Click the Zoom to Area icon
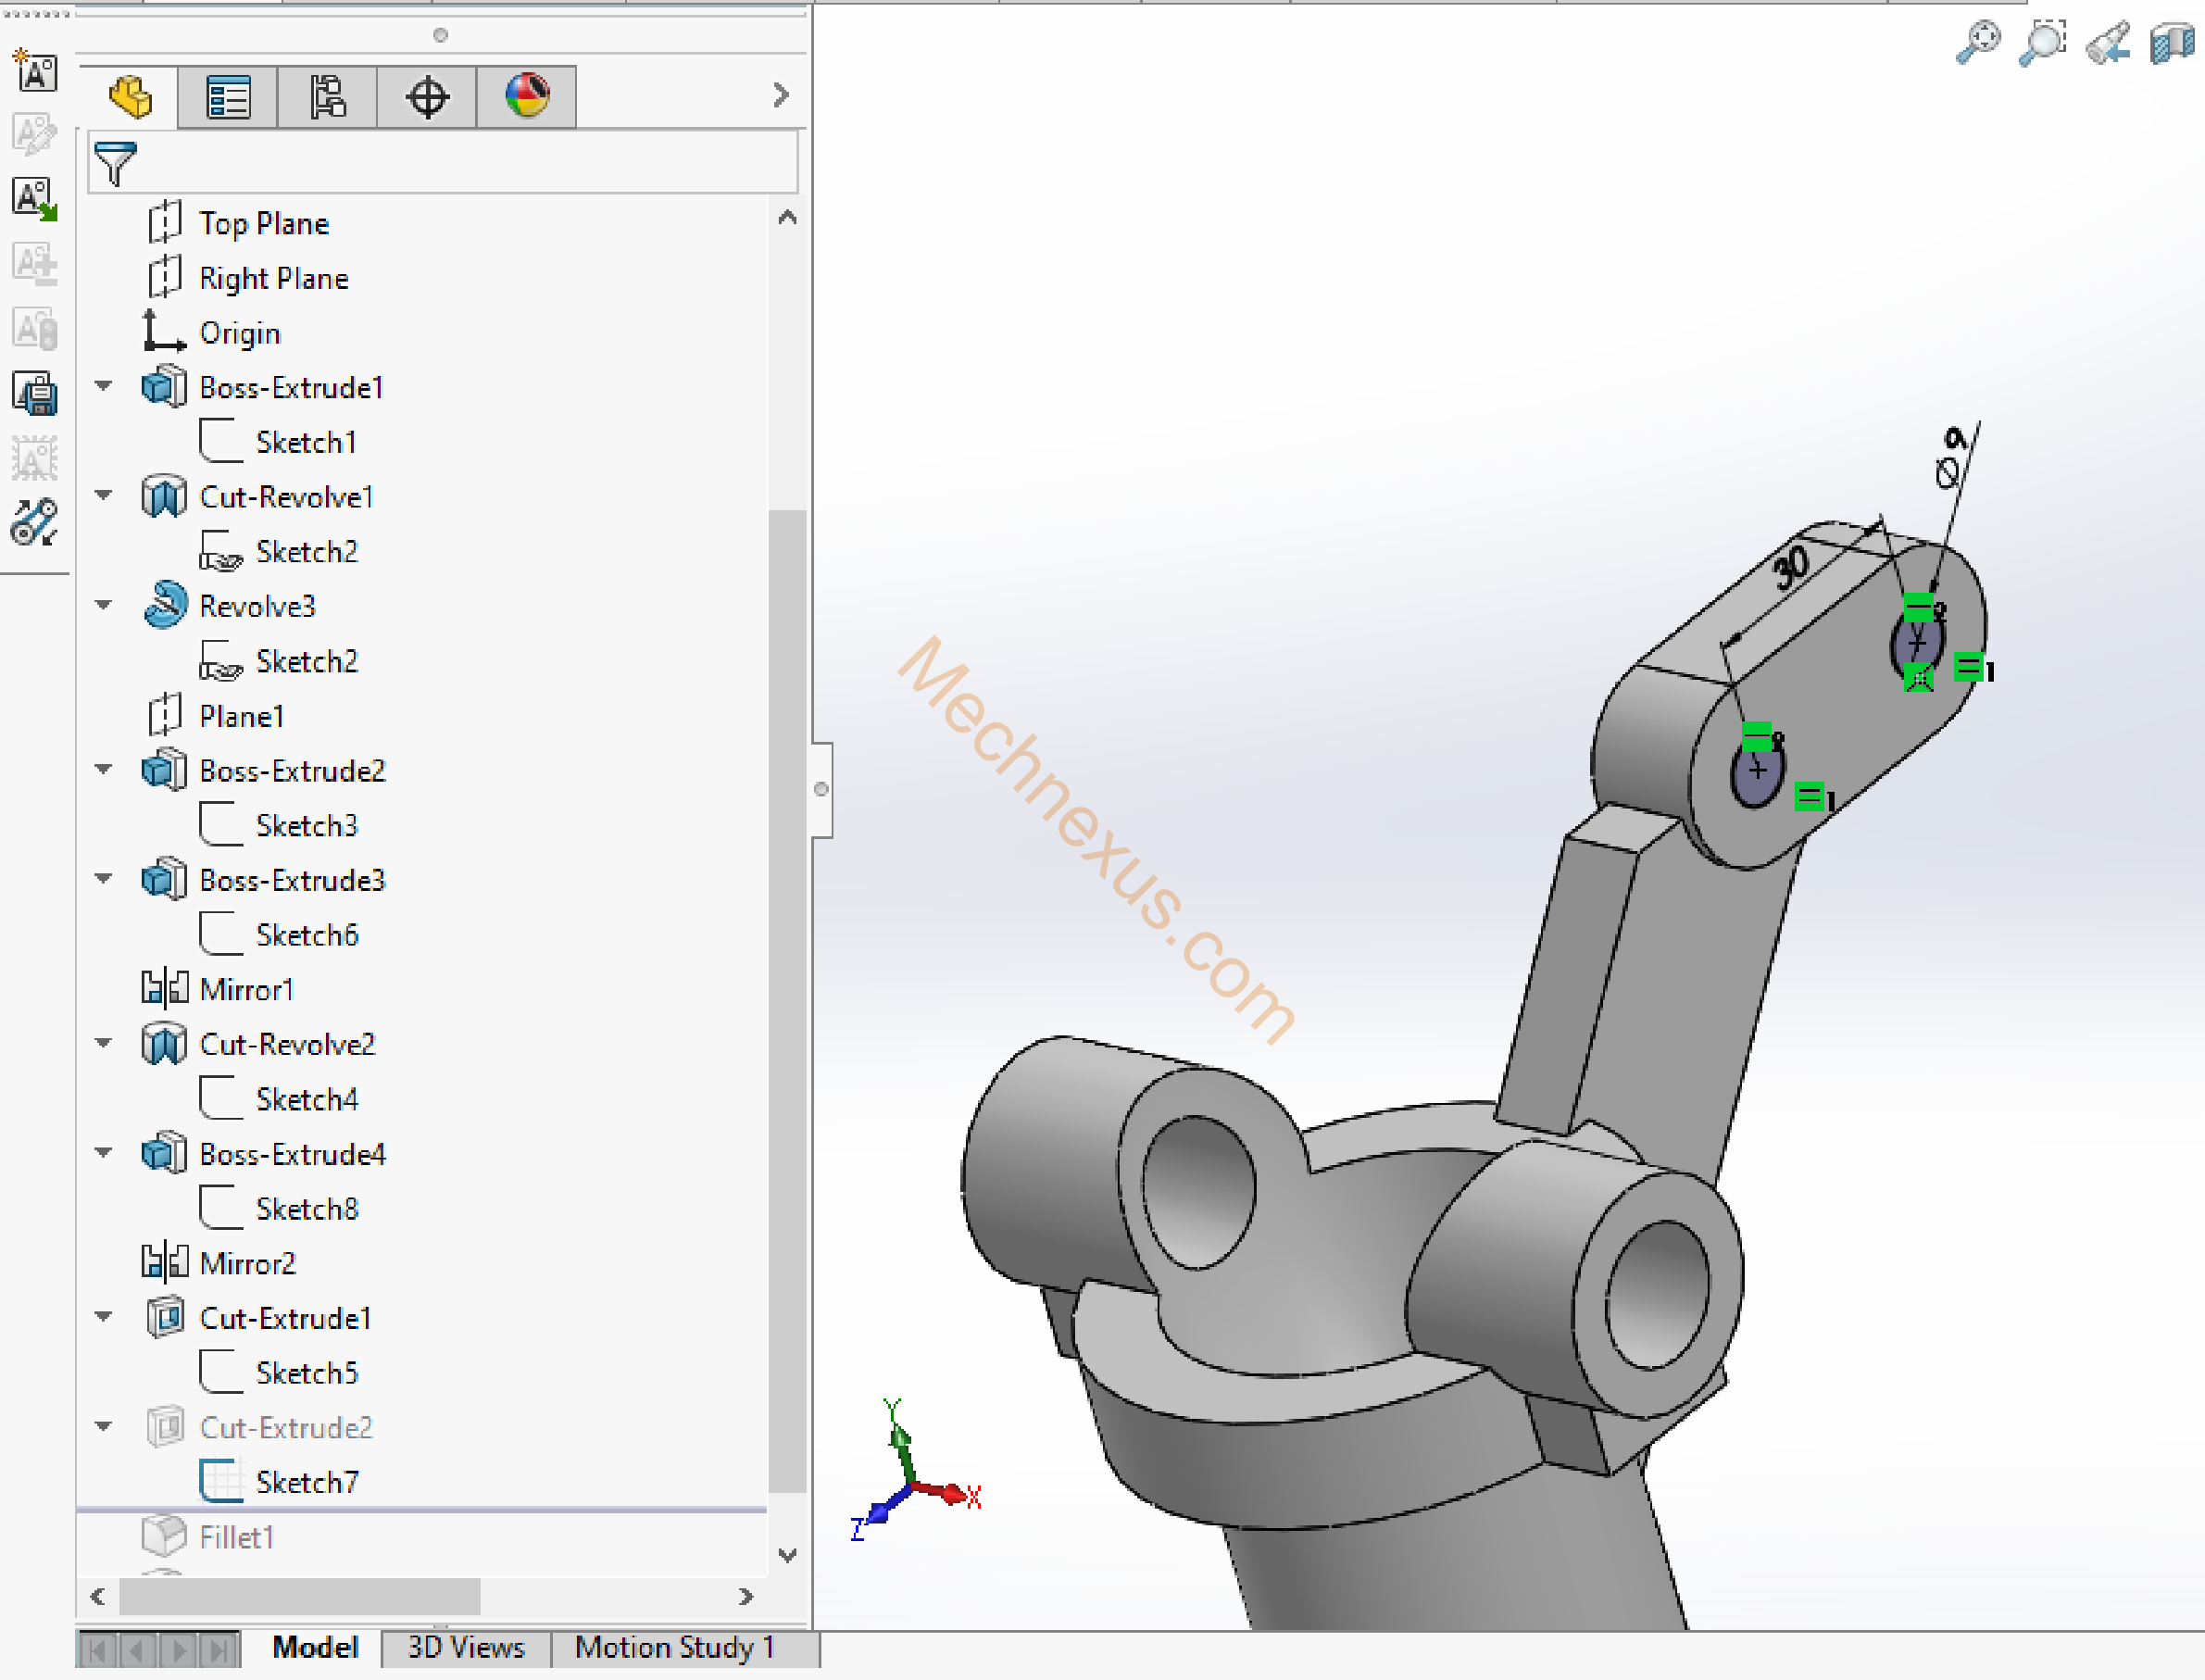2205x1680 pixels. pyautogui.click(x=2042, y=43)
